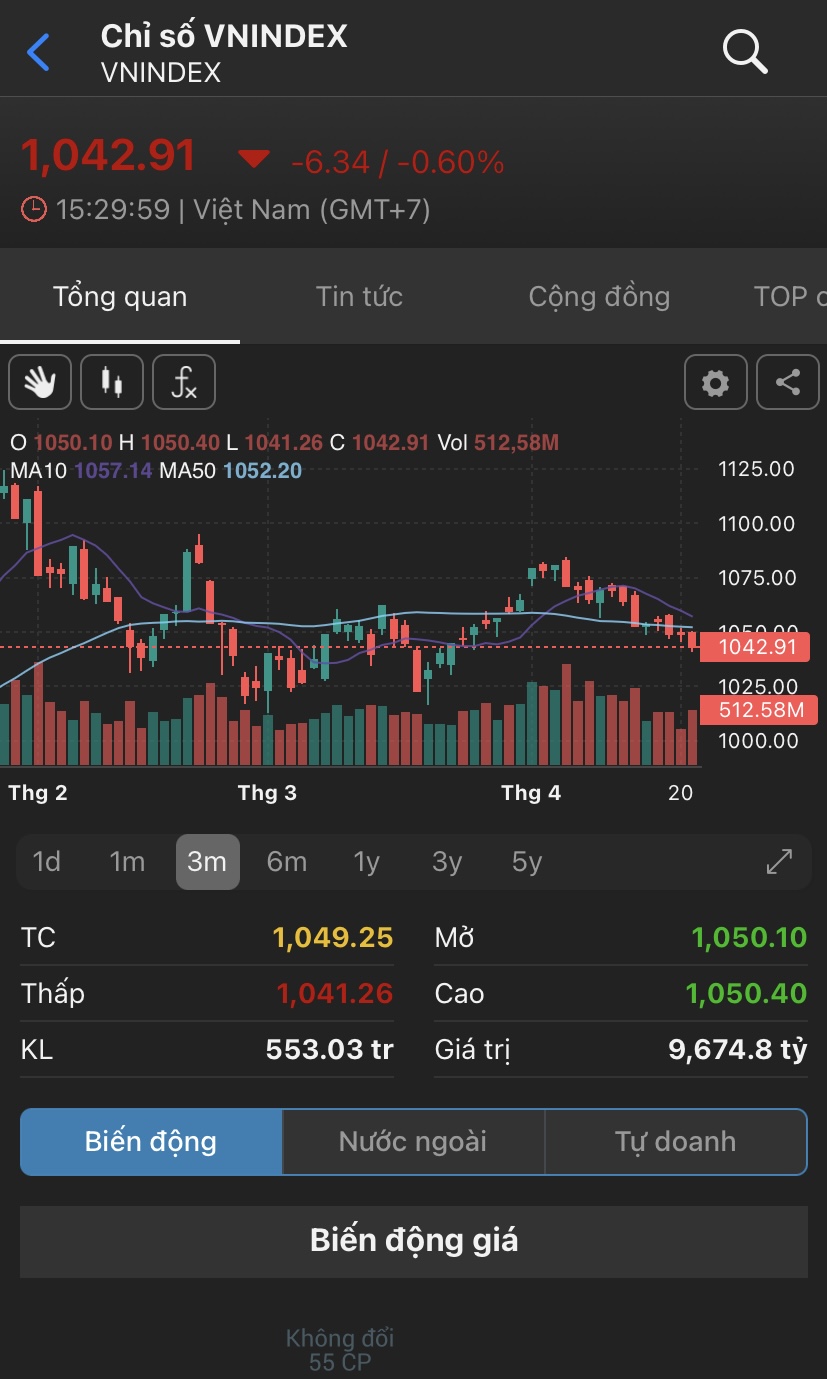827x1379 pixels.
Task: Select the 6m chart timeframe
Action: pos(287,862)
